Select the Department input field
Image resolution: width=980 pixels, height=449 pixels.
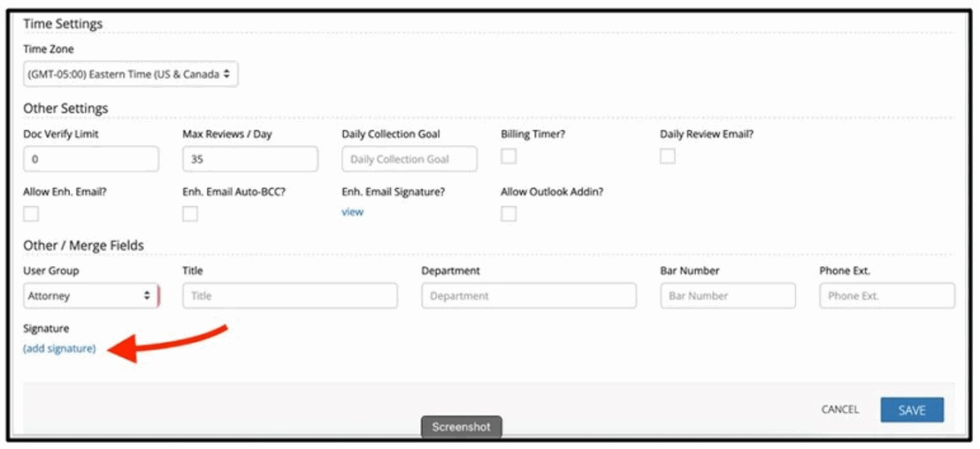click(x=529, y=296)
